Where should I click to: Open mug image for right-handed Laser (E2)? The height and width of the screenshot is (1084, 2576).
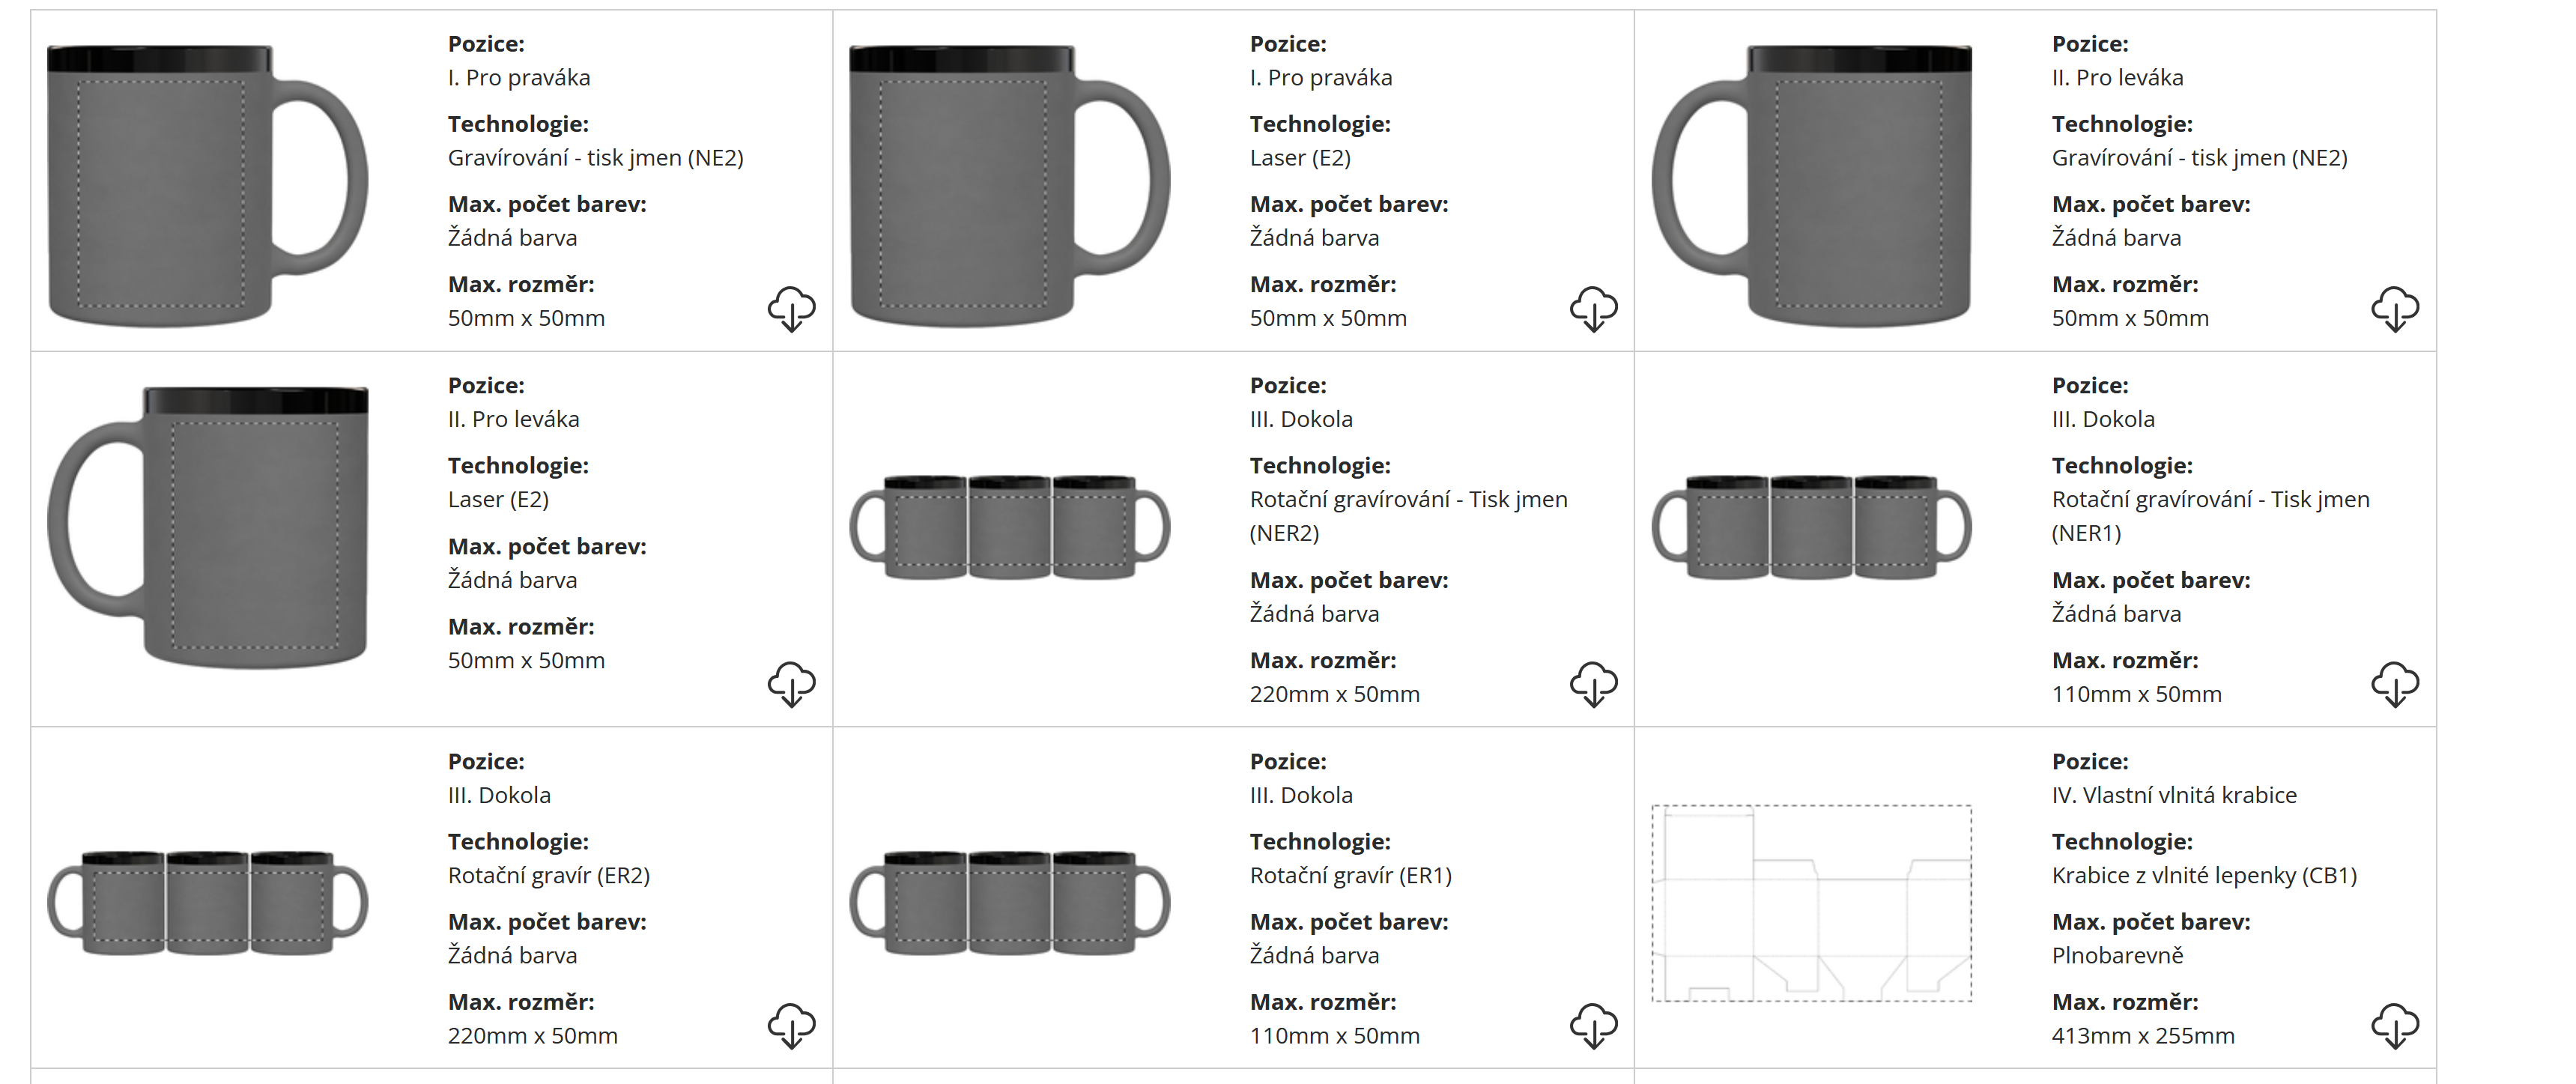click(x=1009, y=185)
